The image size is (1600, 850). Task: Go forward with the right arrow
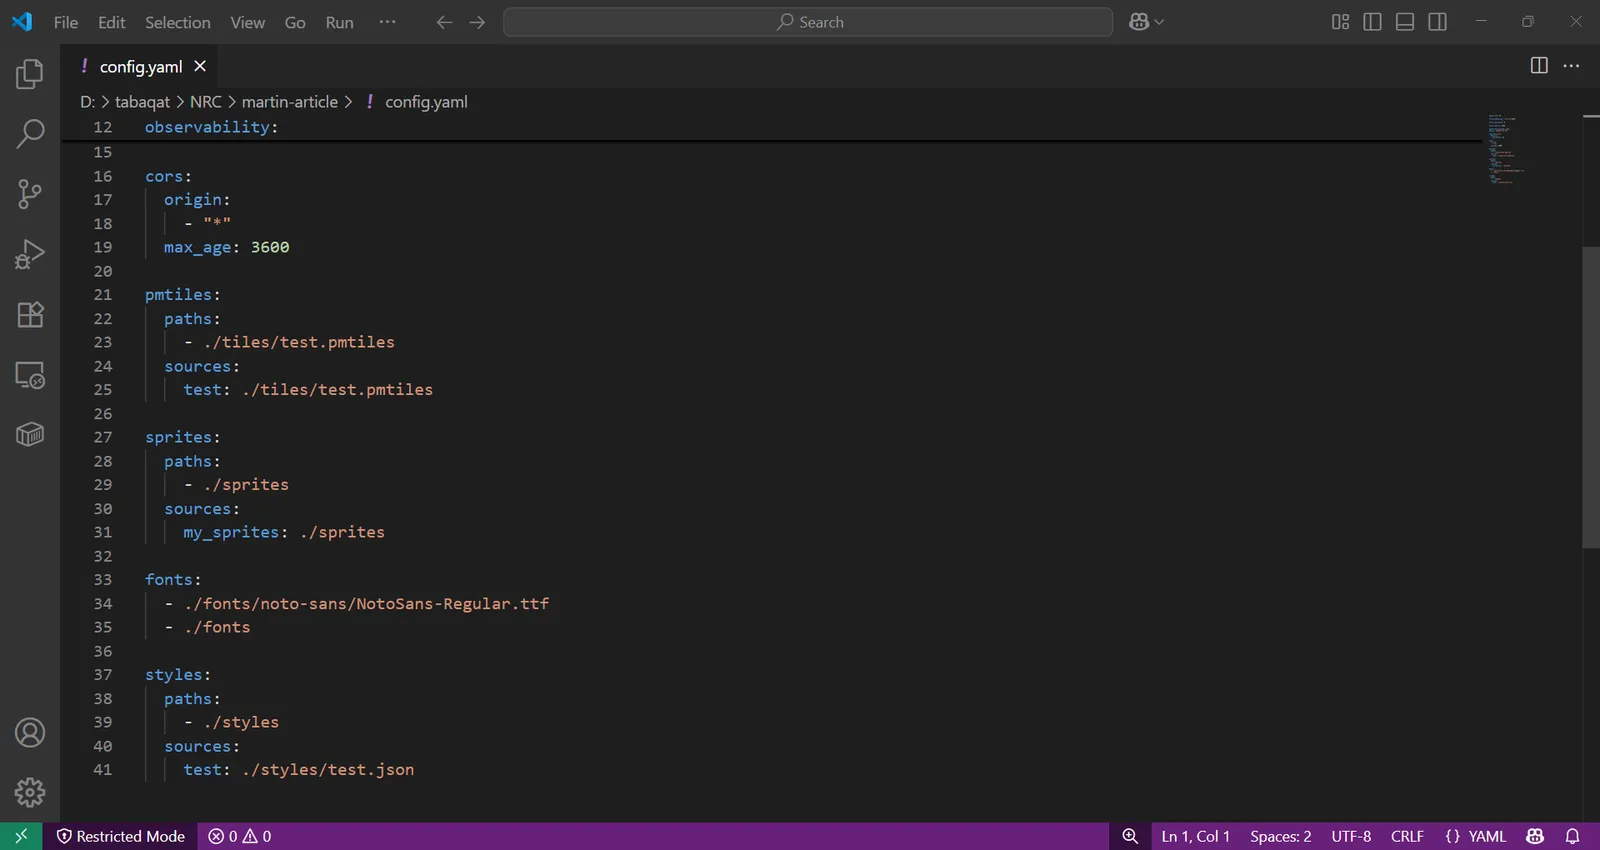[x=477, y=22]
